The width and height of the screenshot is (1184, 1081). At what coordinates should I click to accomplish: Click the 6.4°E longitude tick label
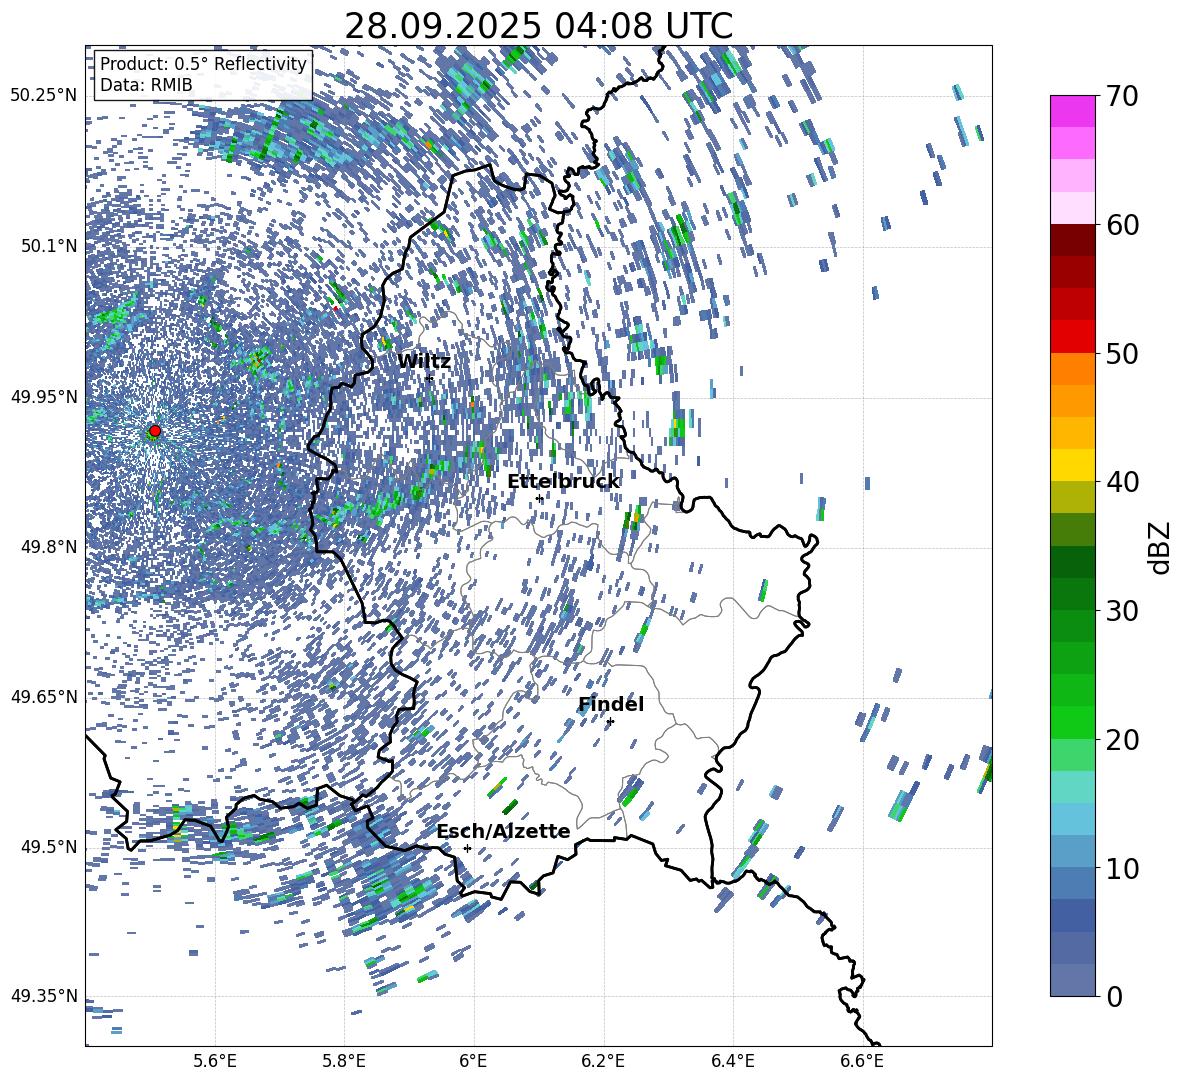pos(732,1061)
